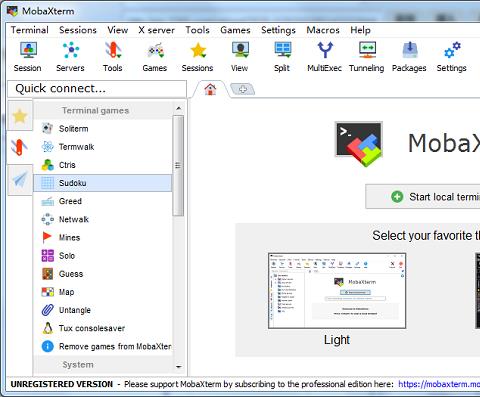Launch the Greed game
The height and width of the screenshot is (397, 480).
click(x=103, y=201)
